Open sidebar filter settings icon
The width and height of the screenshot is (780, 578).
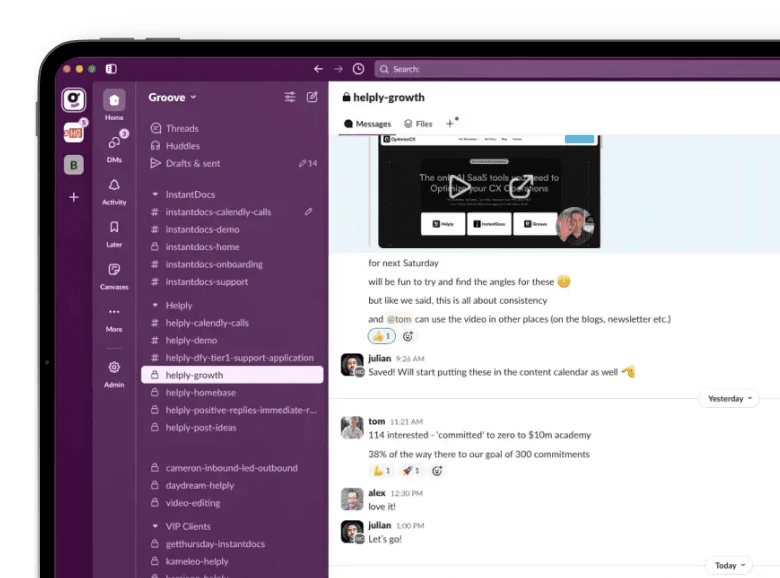(290, 97)
